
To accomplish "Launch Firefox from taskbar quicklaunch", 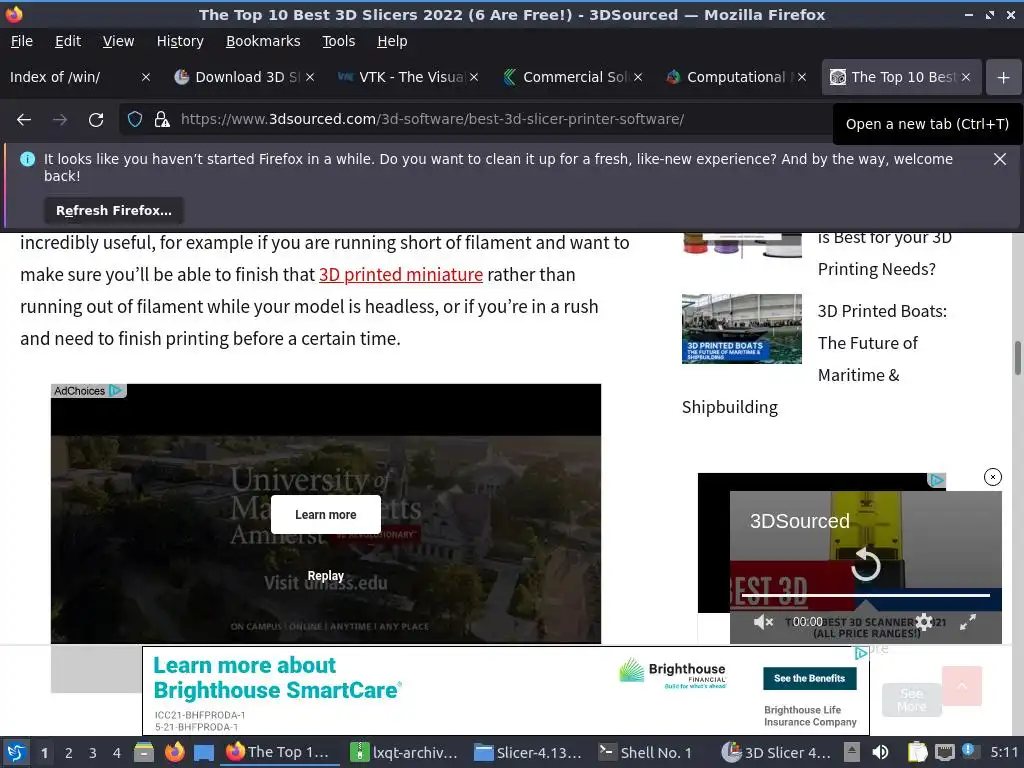I will [x=174, y=752].
